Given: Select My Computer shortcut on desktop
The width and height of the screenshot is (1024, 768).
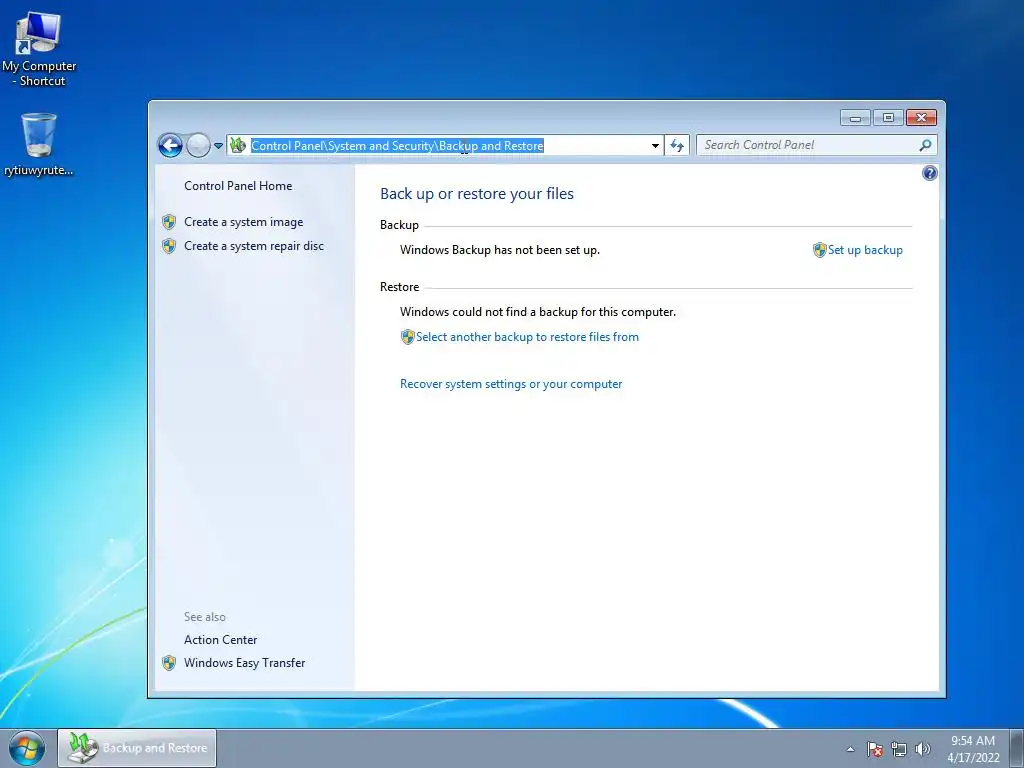Looking at the screenshot, I should (39, 50).
